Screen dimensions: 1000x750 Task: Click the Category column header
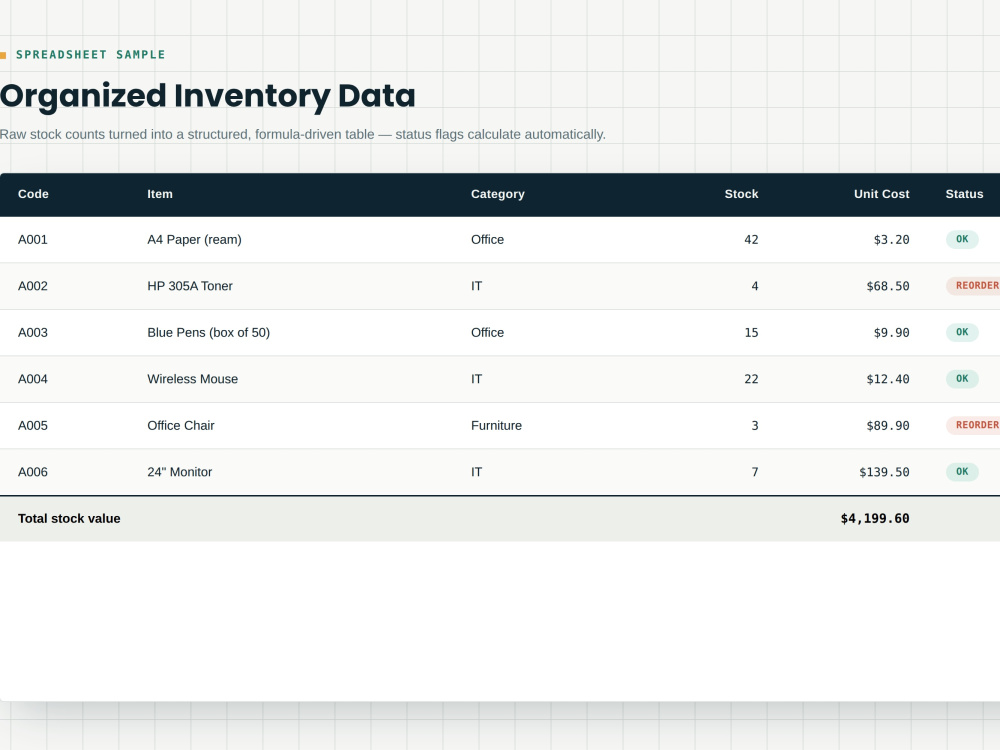[497, 194]
